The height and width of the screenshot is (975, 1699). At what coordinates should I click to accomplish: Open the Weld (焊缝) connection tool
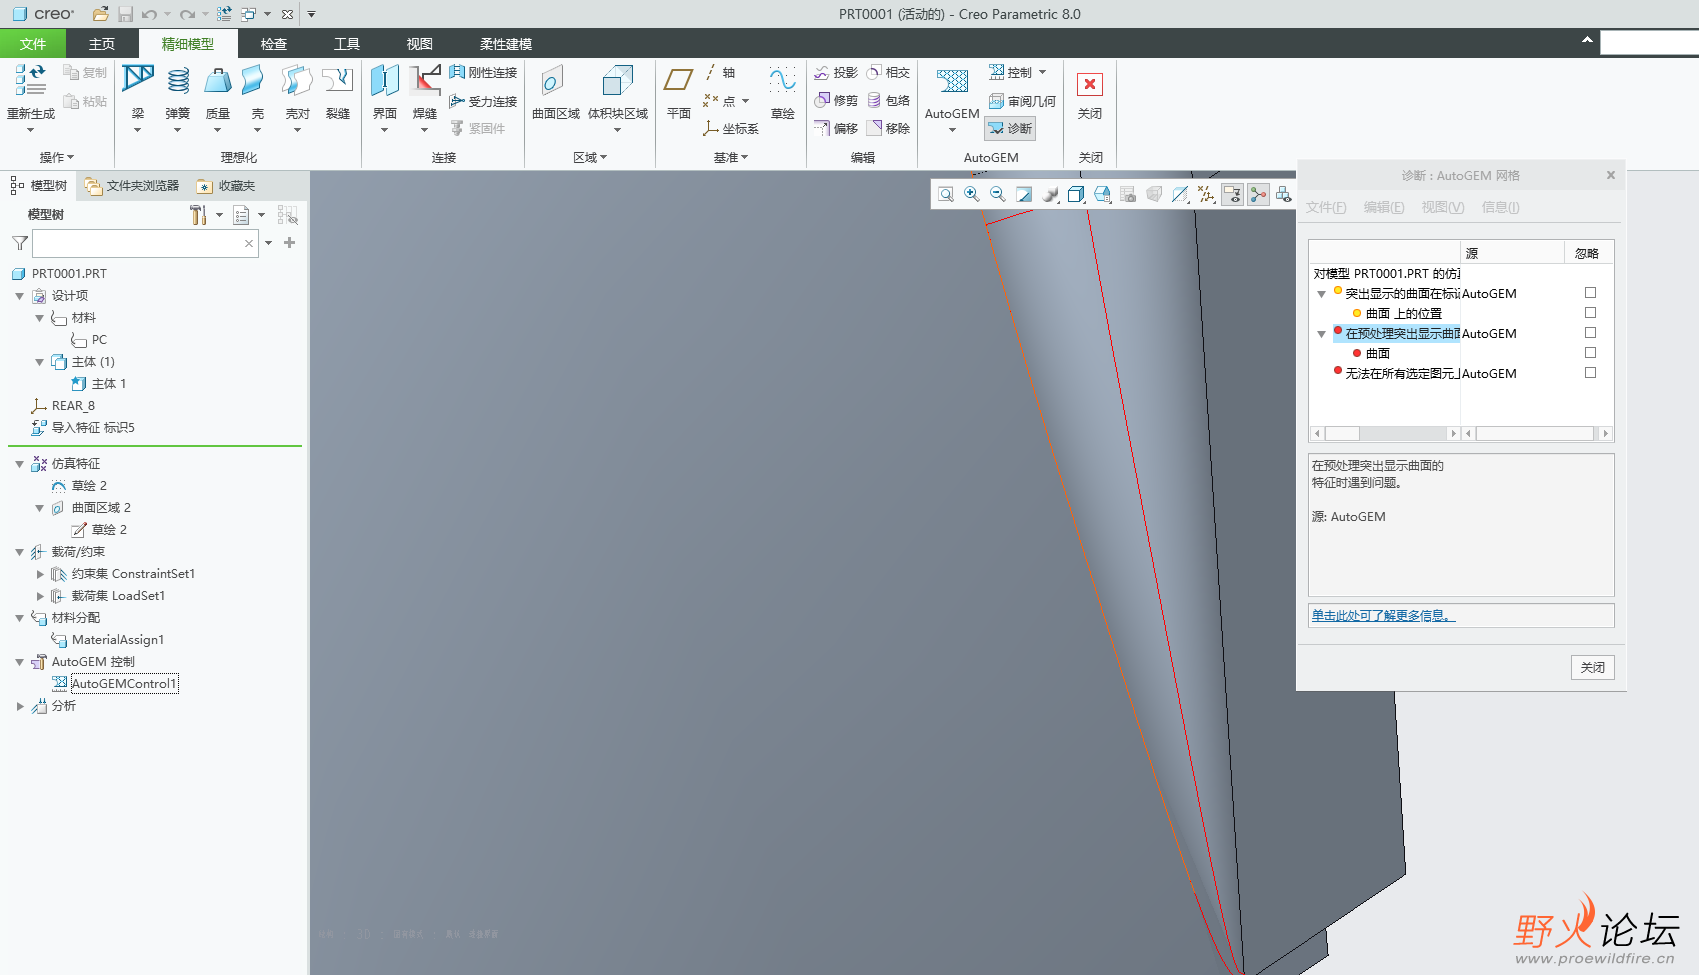point(425,82)
